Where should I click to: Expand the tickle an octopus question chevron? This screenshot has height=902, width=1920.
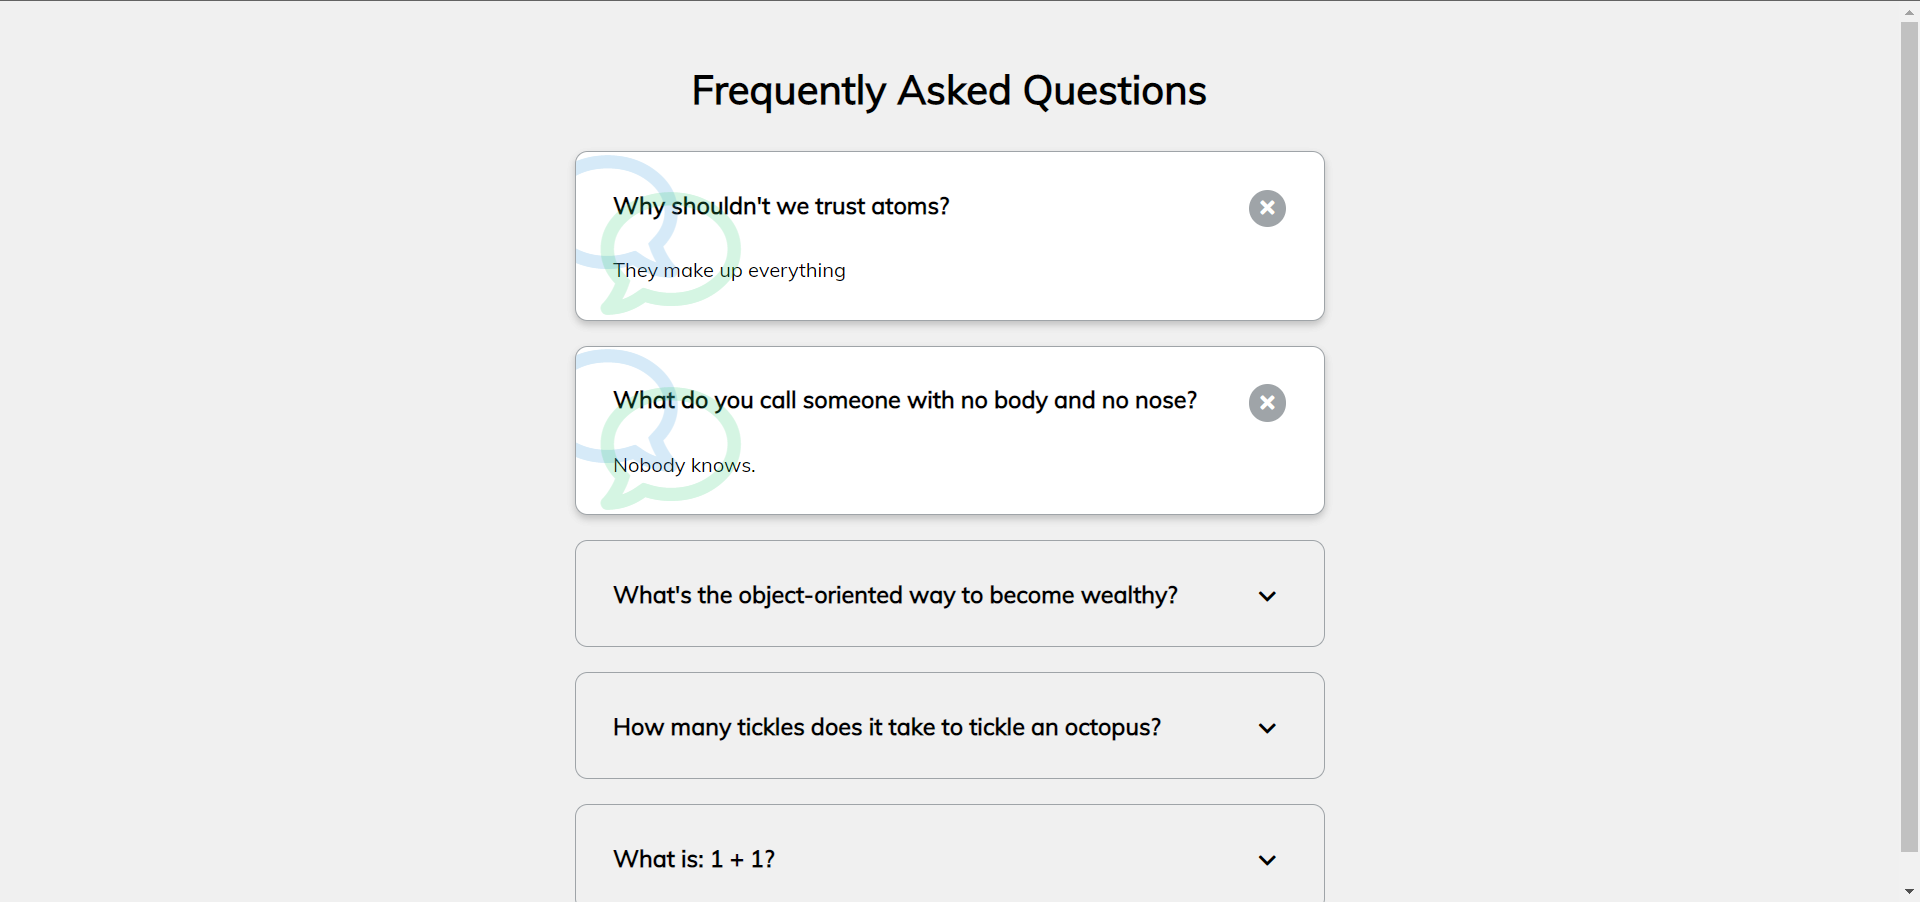(1267, 728)
